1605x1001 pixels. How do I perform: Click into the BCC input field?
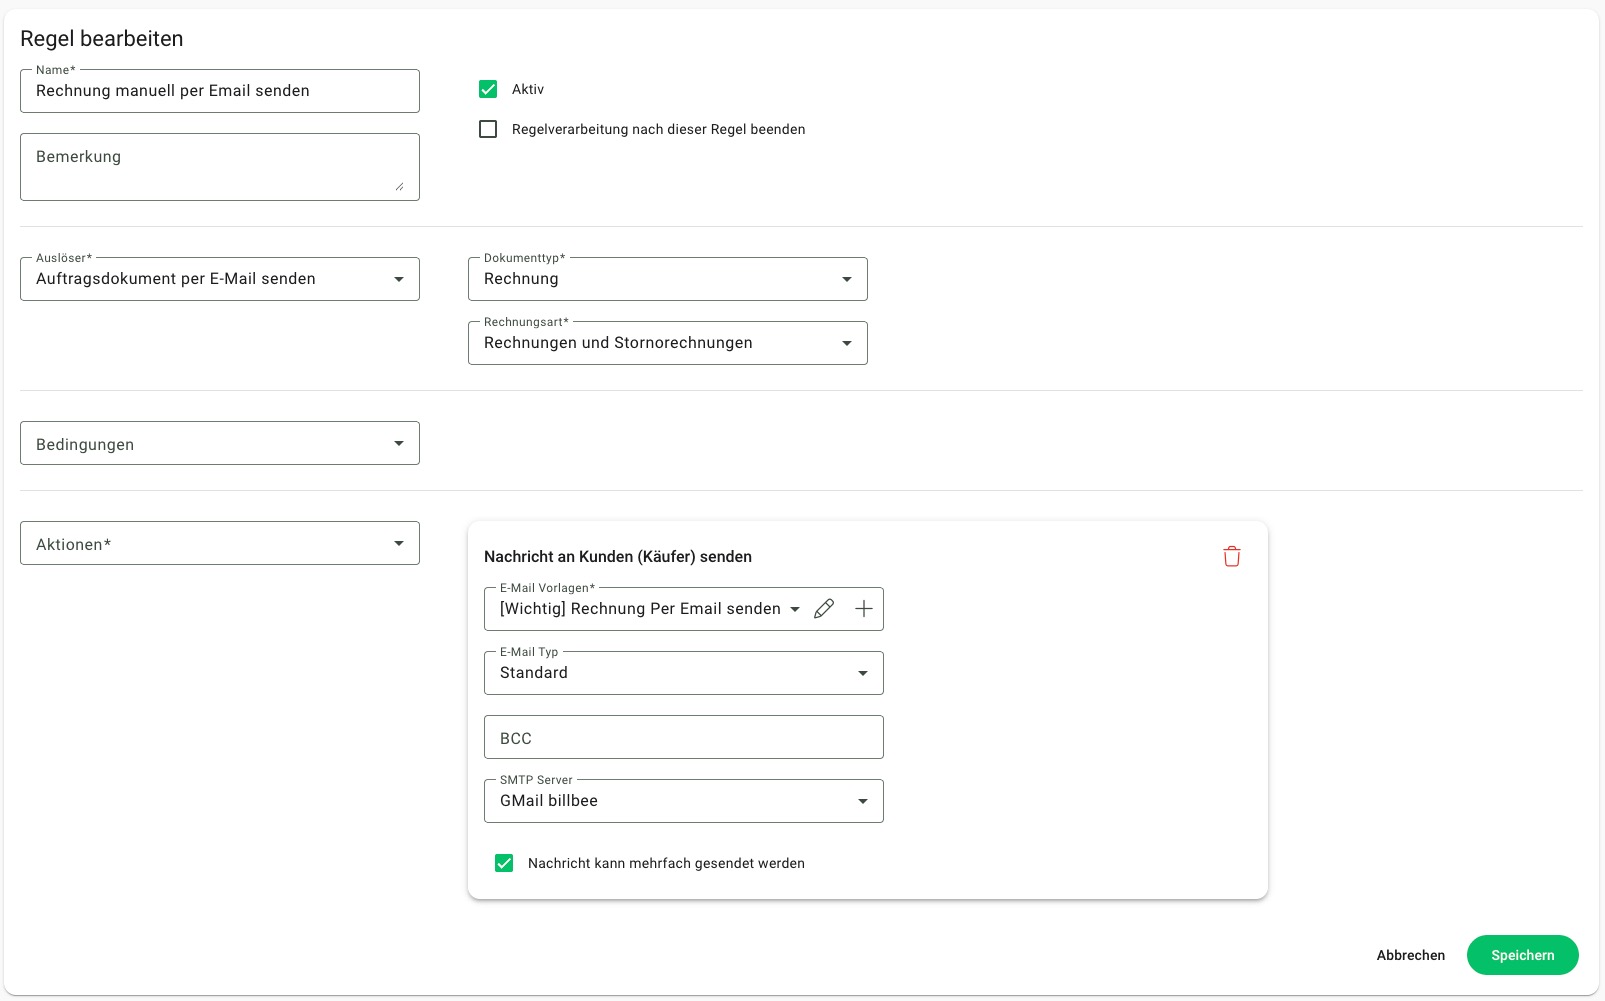[x=684, y=737]
